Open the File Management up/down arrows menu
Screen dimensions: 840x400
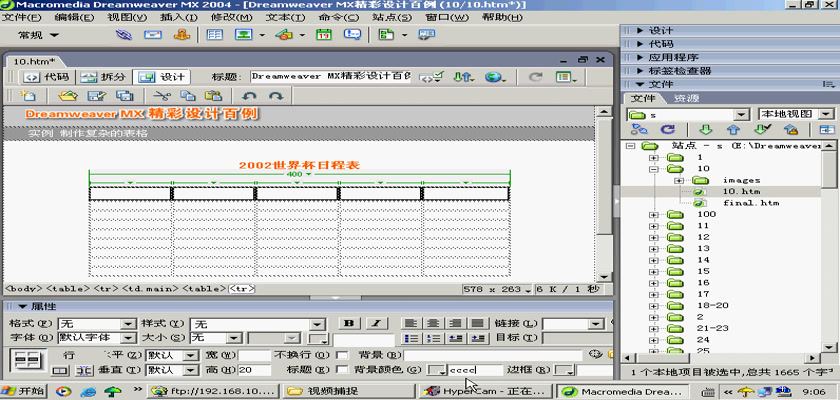(x=464, y=77)
